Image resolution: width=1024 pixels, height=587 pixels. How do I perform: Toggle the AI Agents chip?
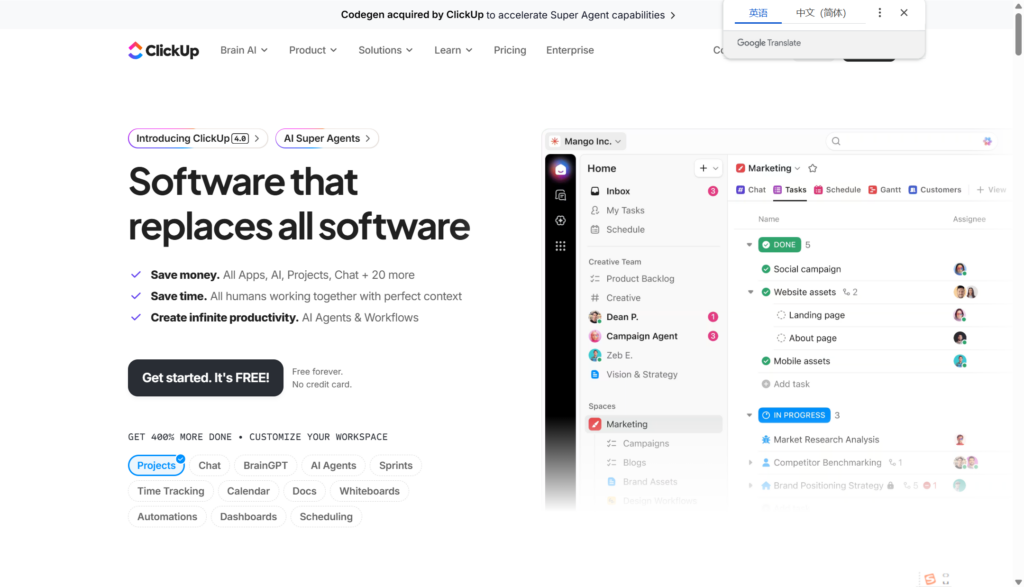[x=333, y=465]
